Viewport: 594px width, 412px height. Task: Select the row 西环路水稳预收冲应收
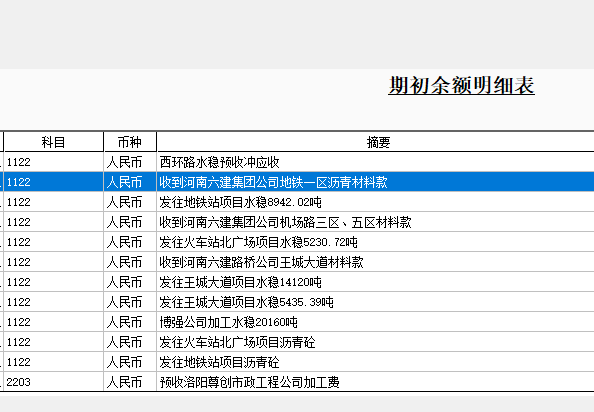(297, 162)
